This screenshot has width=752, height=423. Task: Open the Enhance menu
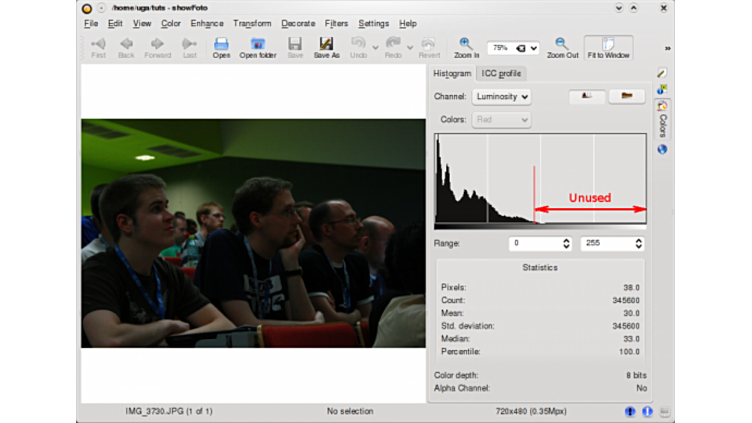[207, 23]
